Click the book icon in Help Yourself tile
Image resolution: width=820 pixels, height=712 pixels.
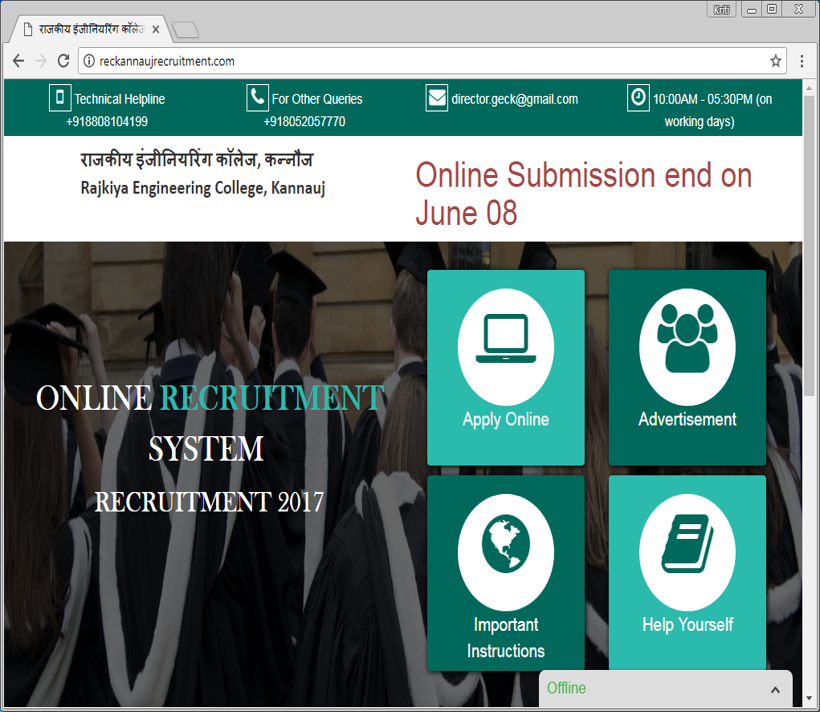(x=687, y=544)
